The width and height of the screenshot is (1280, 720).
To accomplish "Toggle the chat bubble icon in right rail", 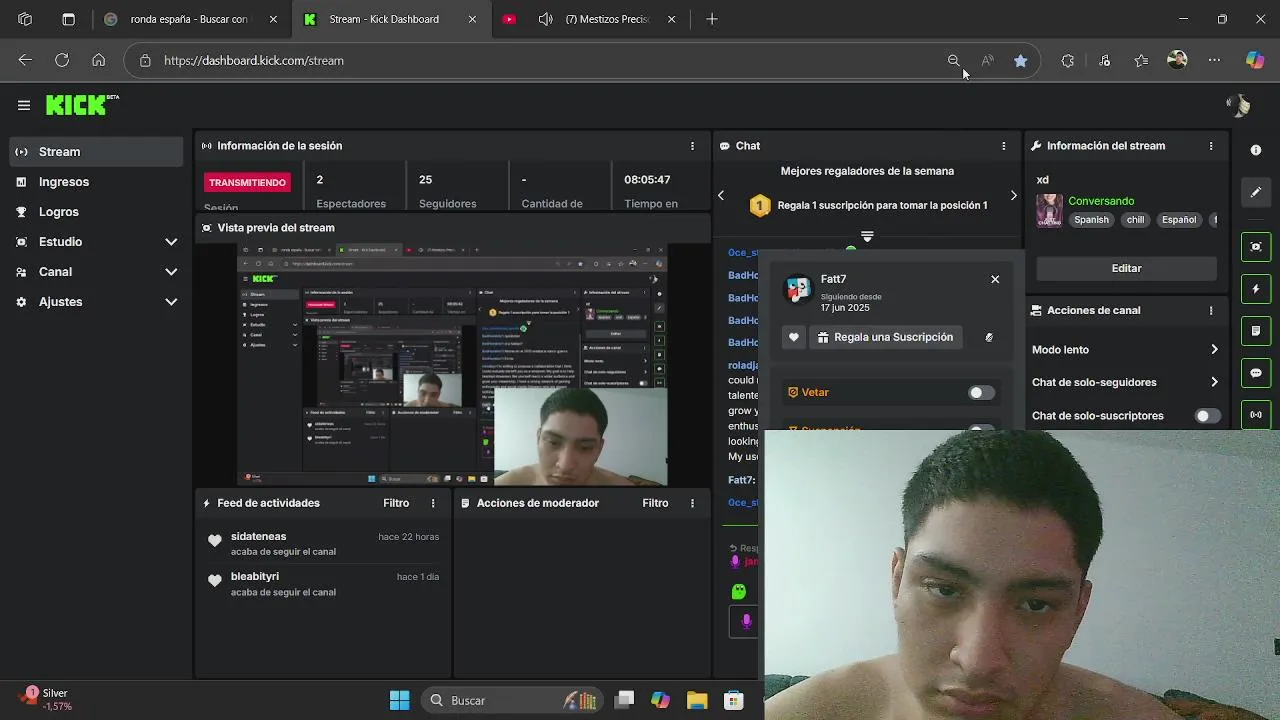I will pos(1256,373).
